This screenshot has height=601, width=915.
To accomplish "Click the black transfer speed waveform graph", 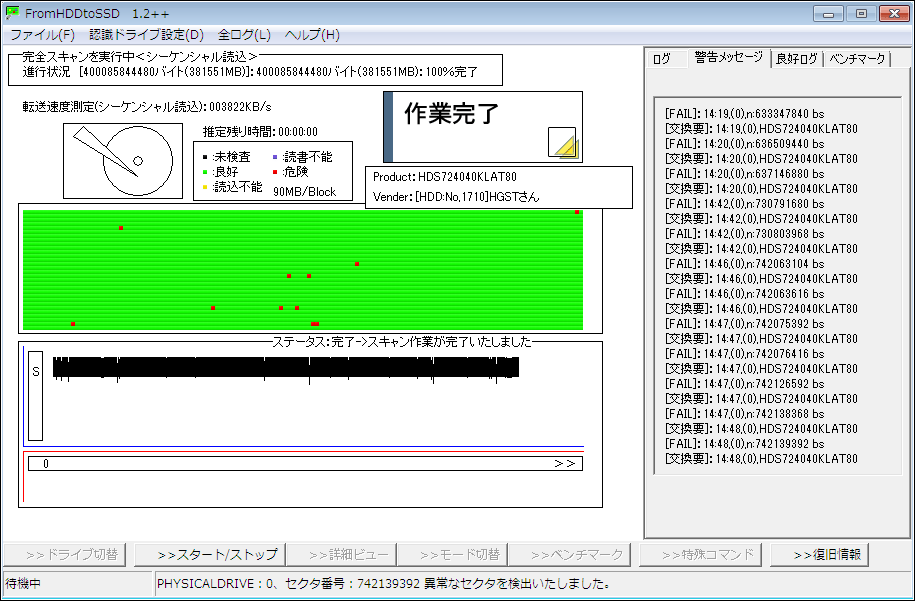I will (x=286, y=369).
